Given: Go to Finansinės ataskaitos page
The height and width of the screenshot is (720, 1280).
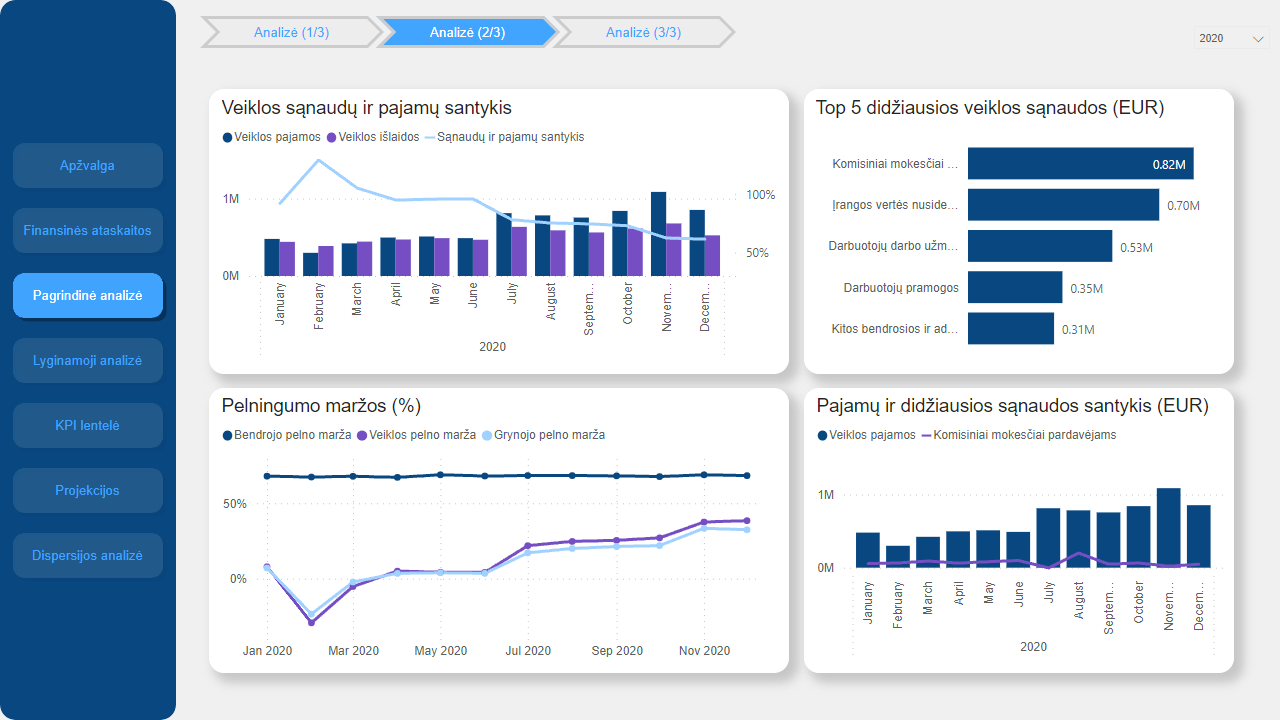Looking at the screenshot, I should click(88, 230).
